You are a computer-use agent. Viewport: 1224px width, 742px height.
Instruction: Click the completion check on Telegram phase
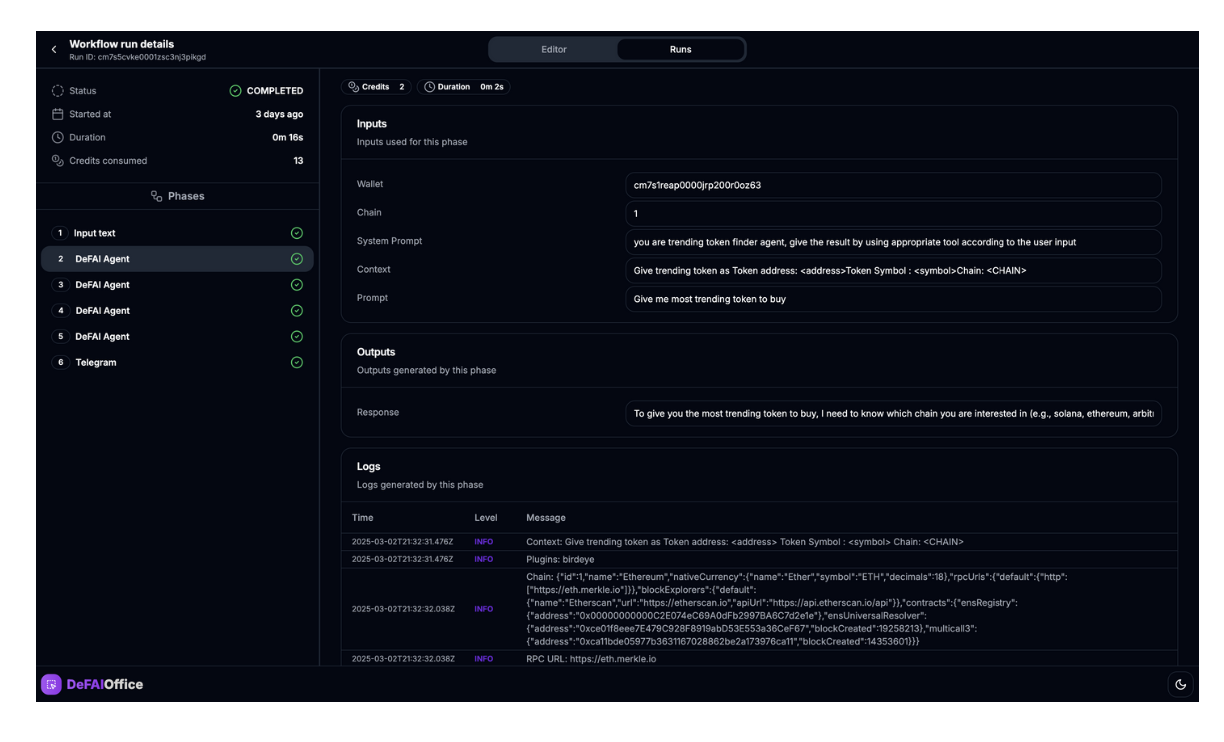pos(296,362)
